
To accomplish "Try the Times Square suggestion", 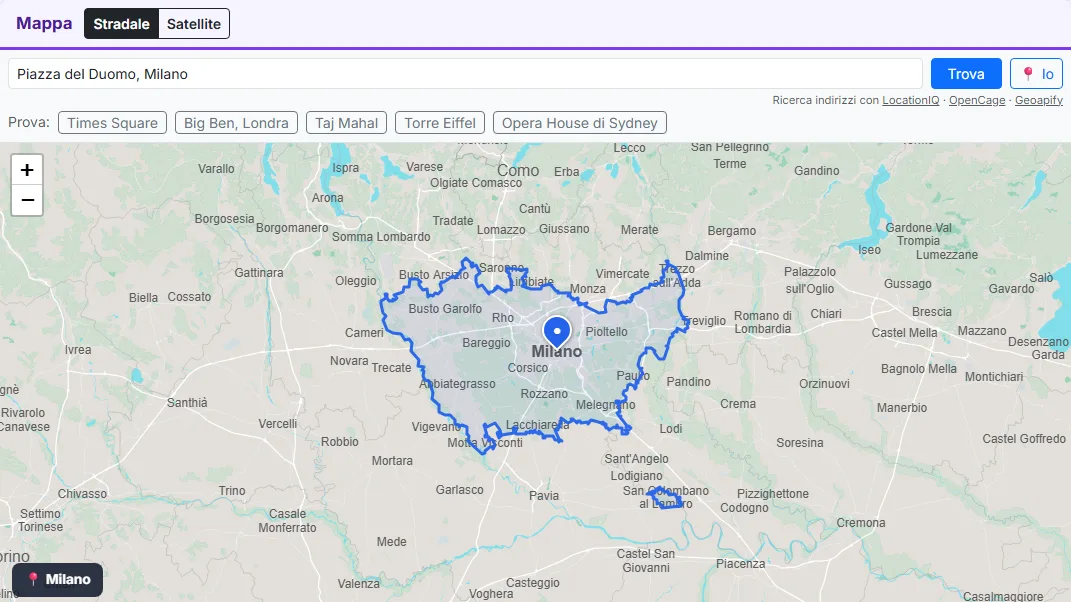I will (x=112, y=123).
